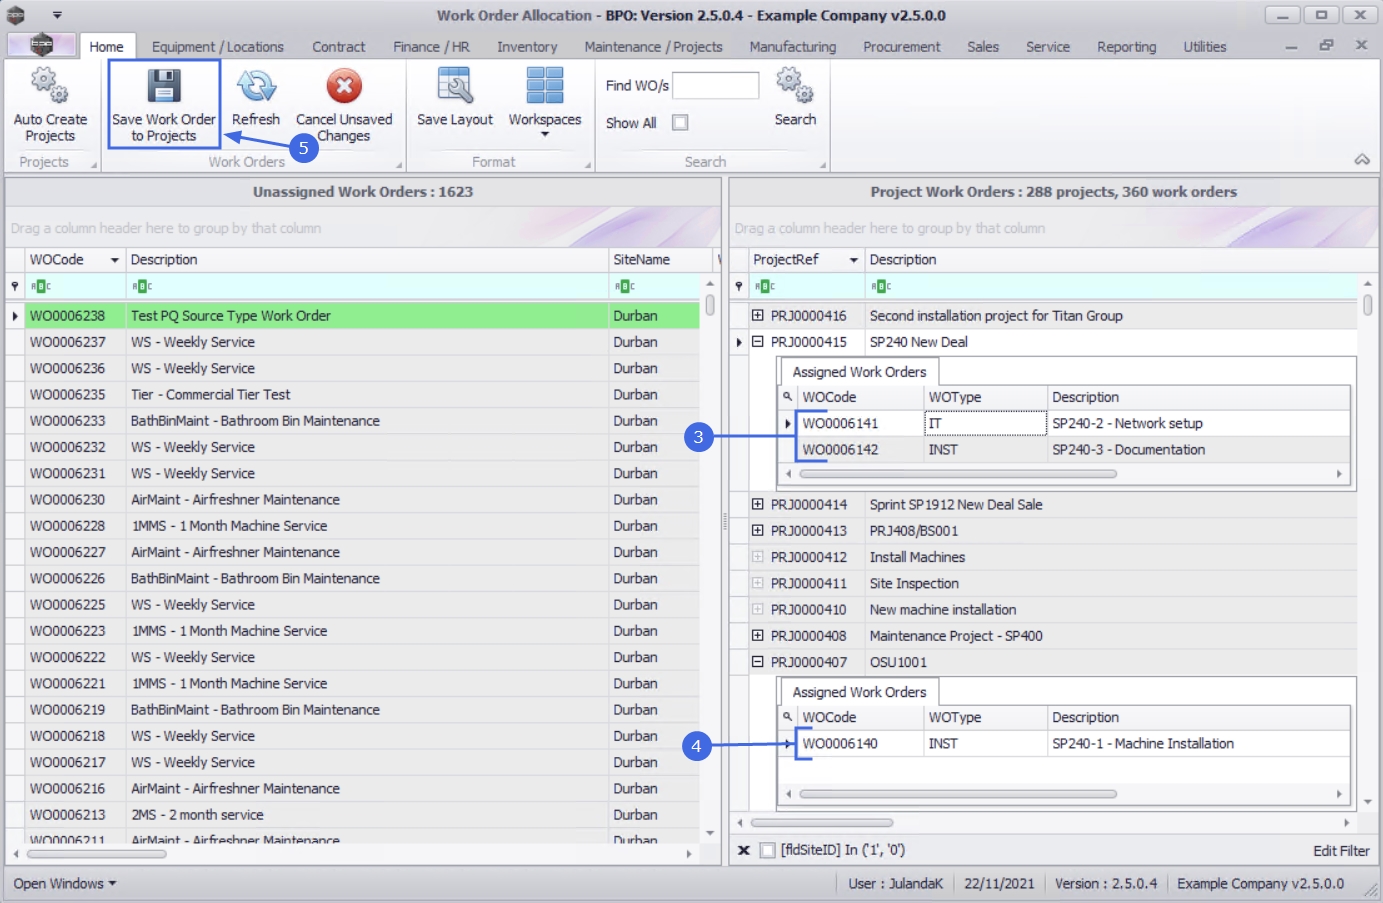The image size is (1383, 903).
Task: Expand project PRJ0000414
Action: (757, 504)
